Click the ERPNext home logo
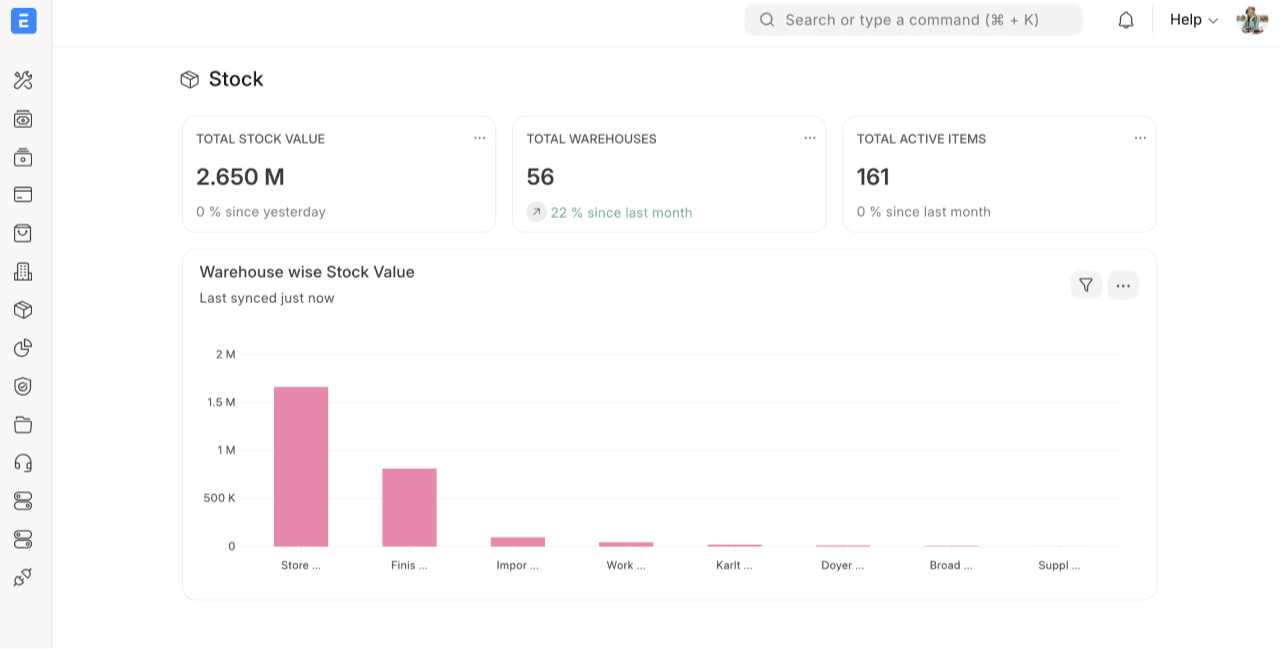1280x649 pixels. [24, 21]
